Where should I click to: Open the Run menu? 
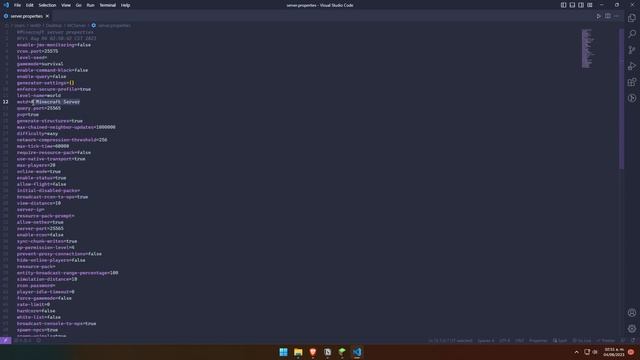[x=90, y=5]
